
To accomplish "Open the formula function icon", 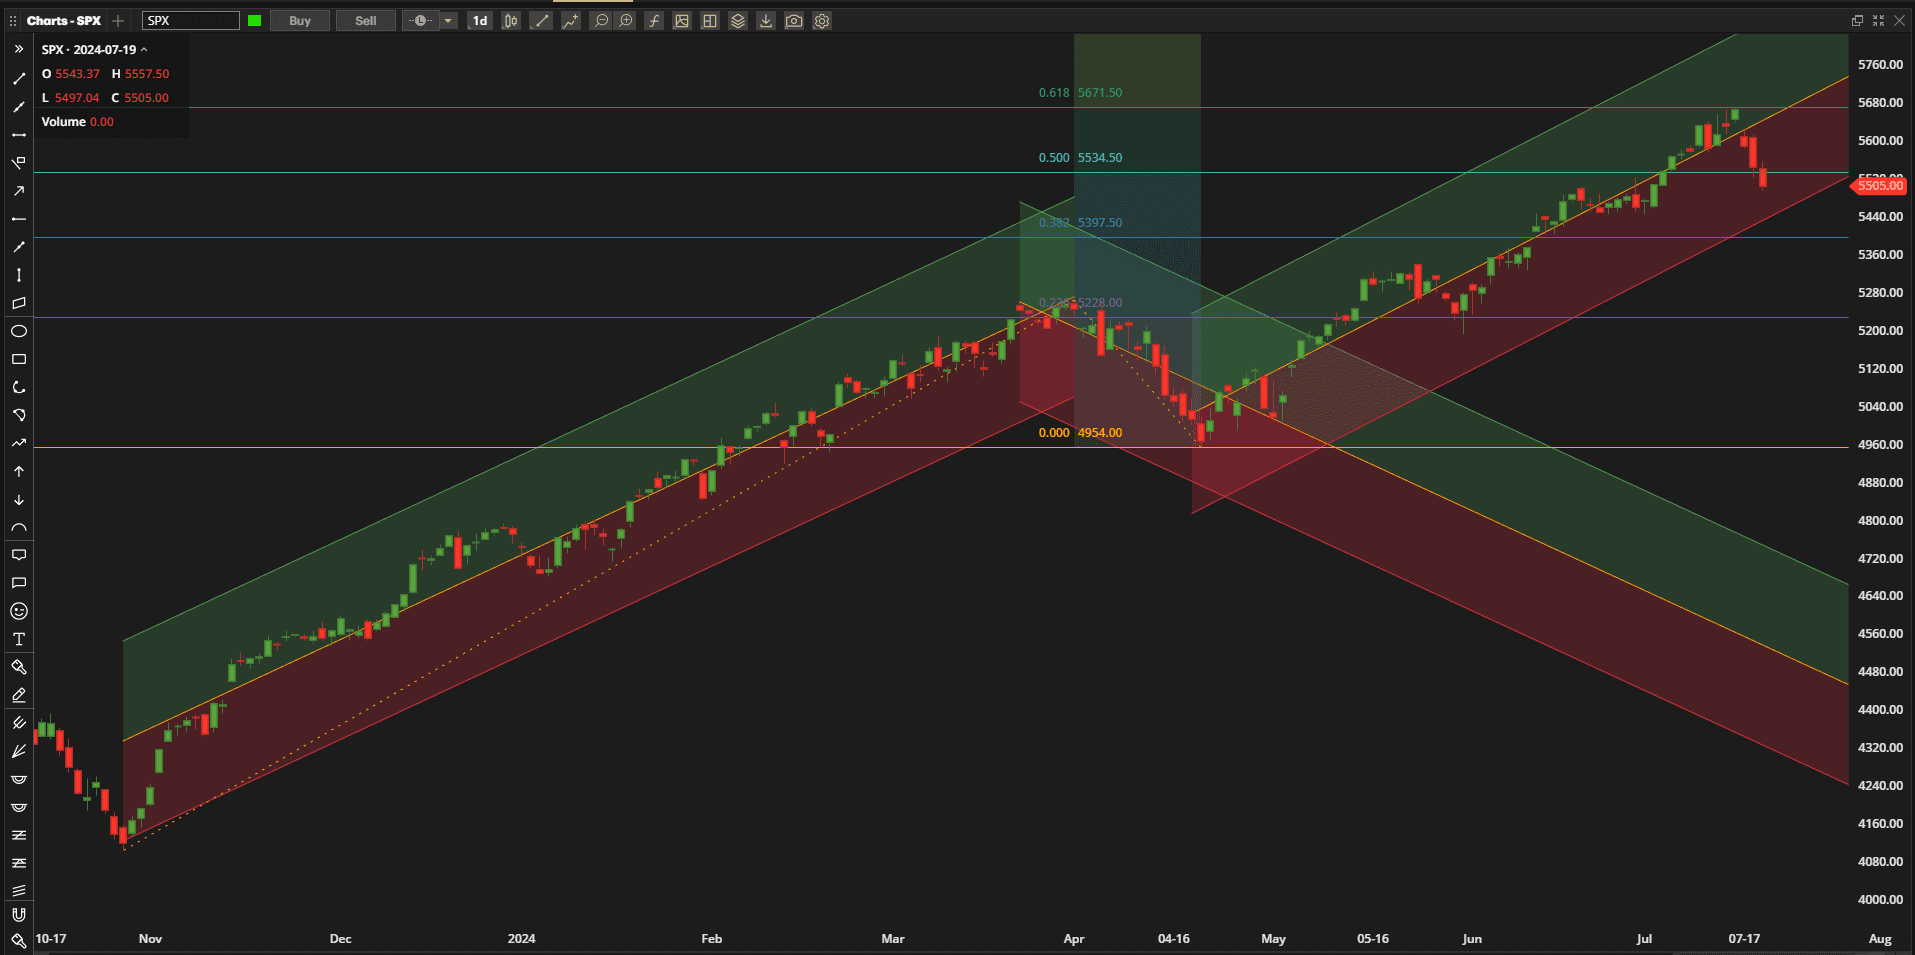I will coord(654,21).
